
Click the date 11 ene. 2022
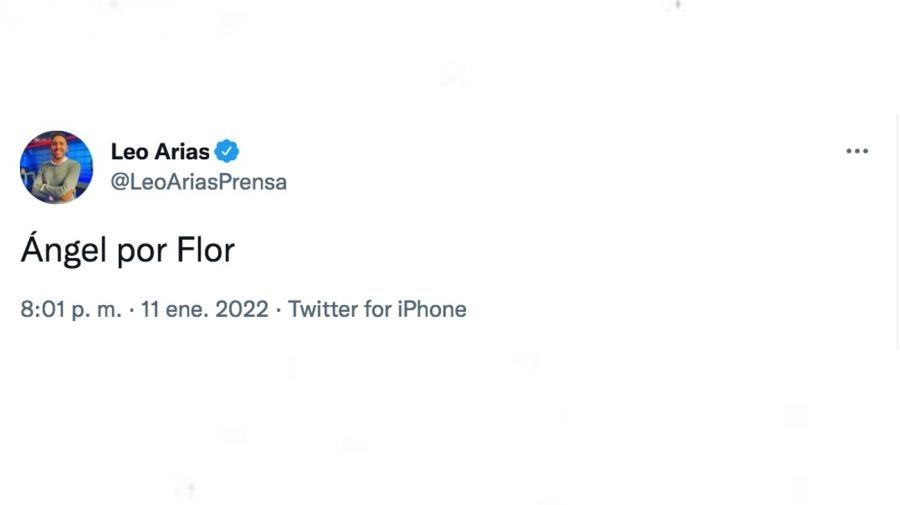[204, 309]
